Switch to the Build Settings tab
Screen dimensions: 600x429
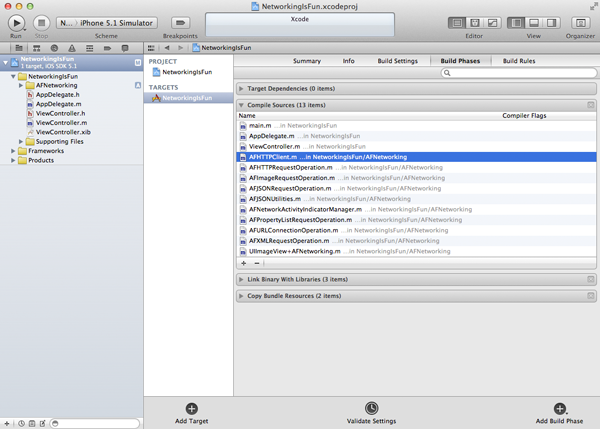coord(398,61)
